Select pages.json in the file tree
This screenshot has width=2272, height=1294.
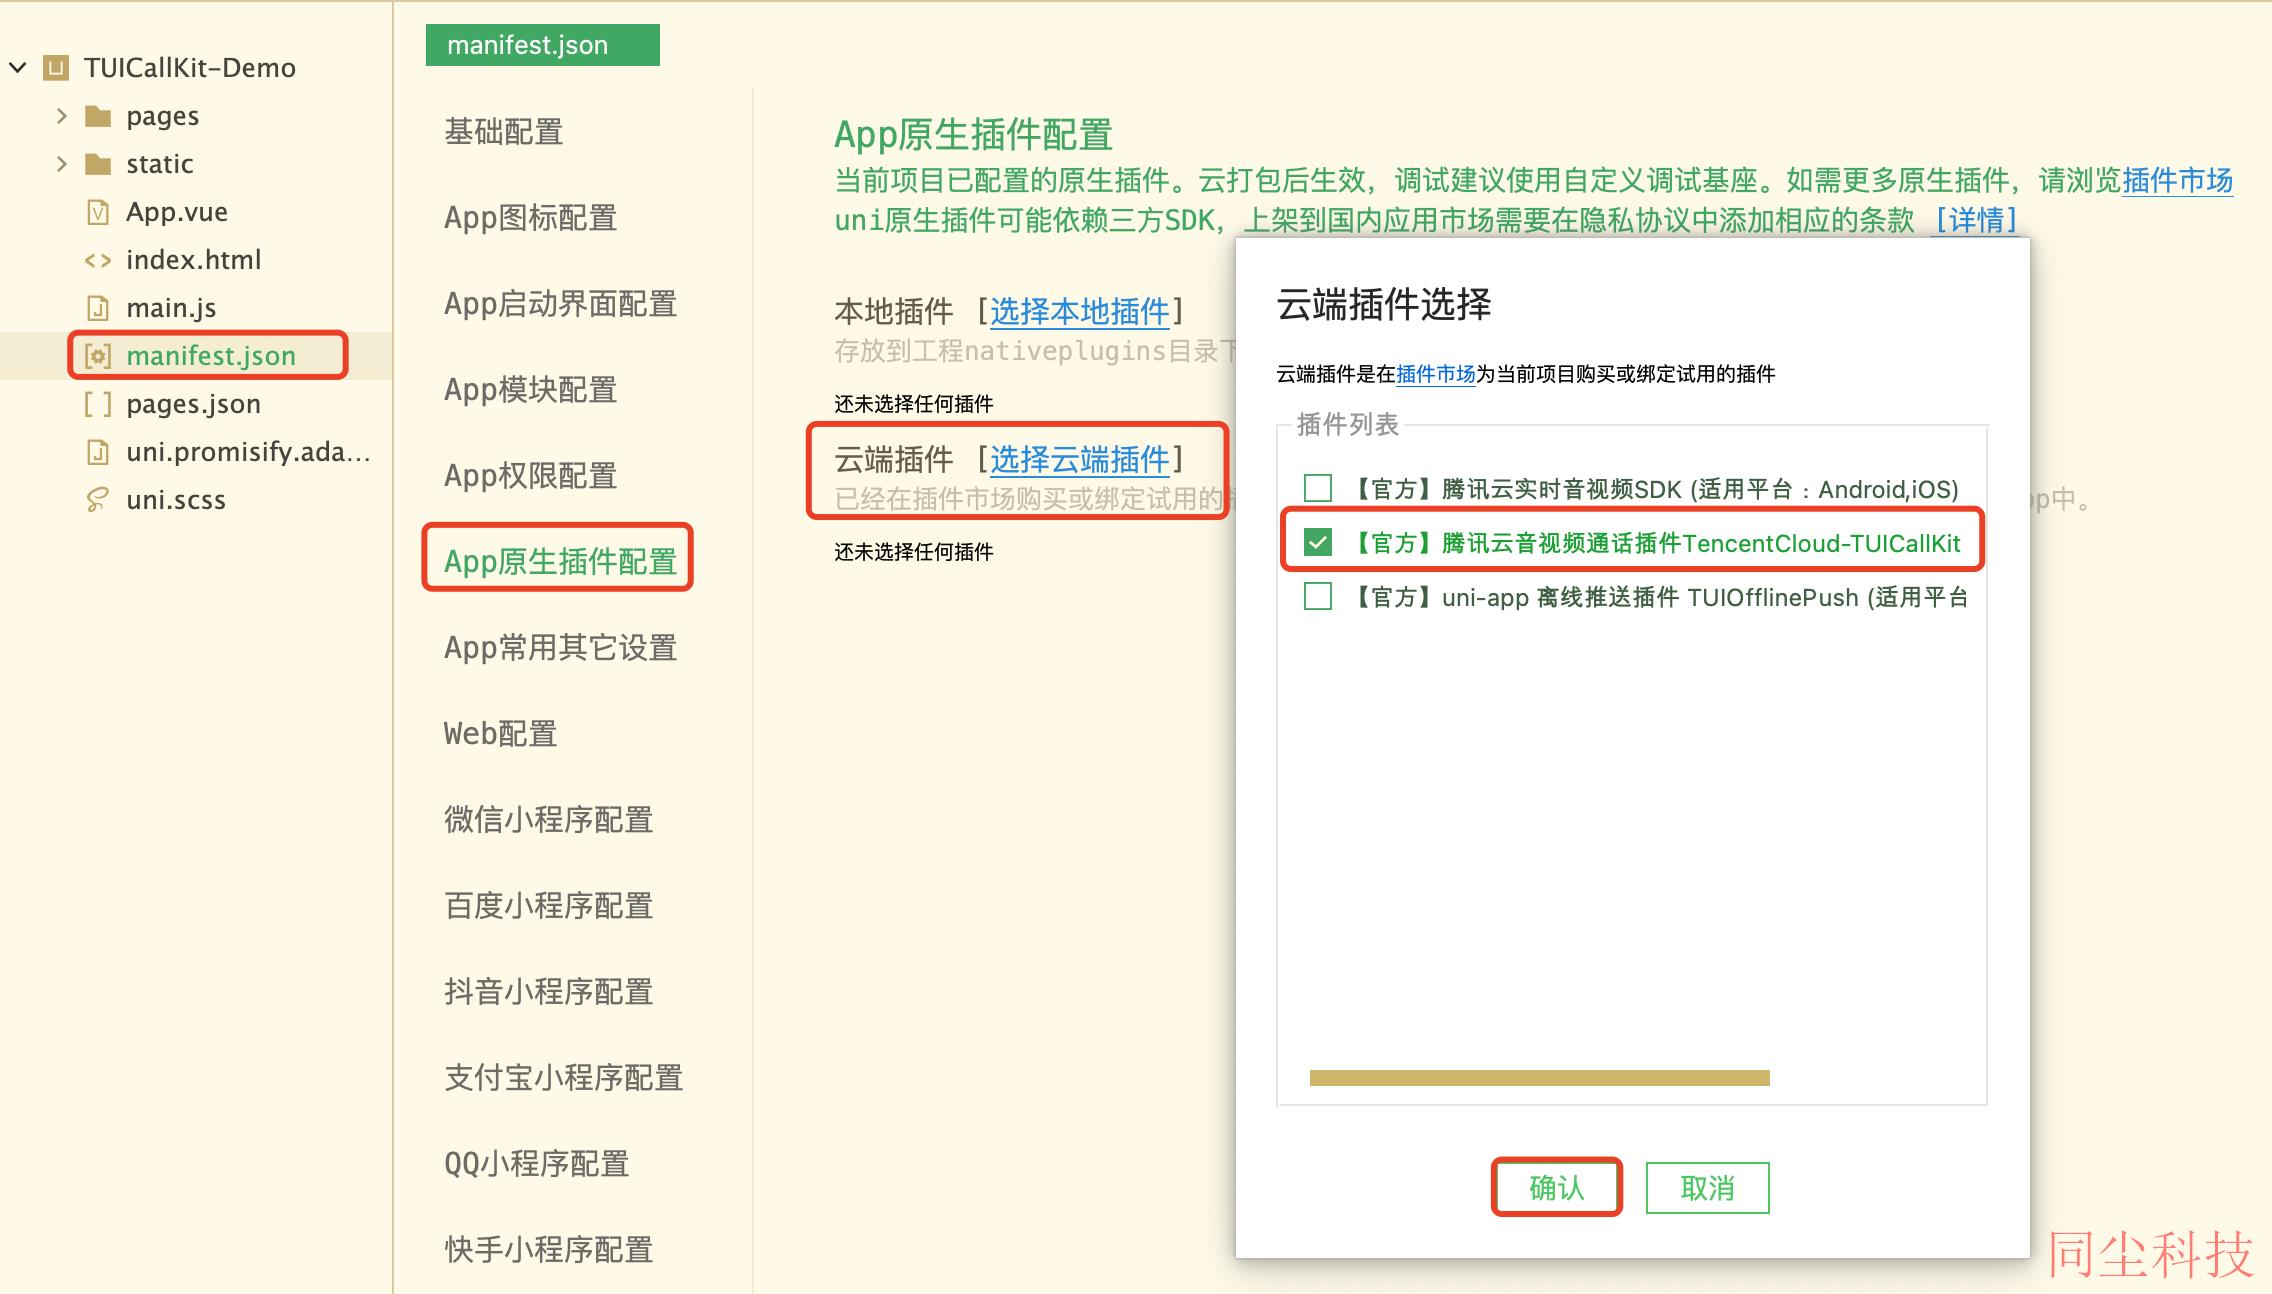[x=193, y=404]
